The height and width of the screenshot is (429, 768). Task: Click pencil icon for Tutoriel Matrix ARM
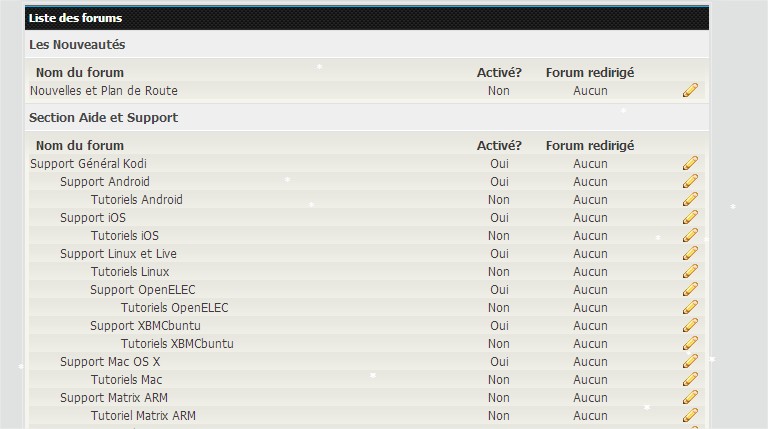click(690, 415)
